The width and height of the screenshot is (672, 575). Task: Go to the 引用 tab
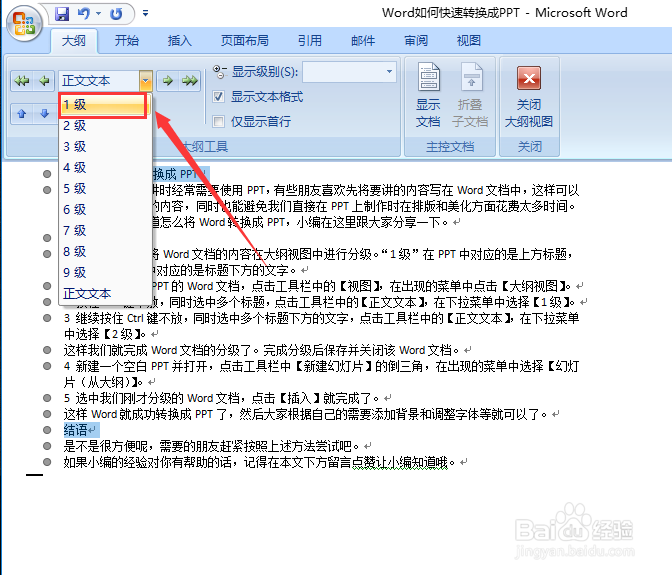point(310,41)
